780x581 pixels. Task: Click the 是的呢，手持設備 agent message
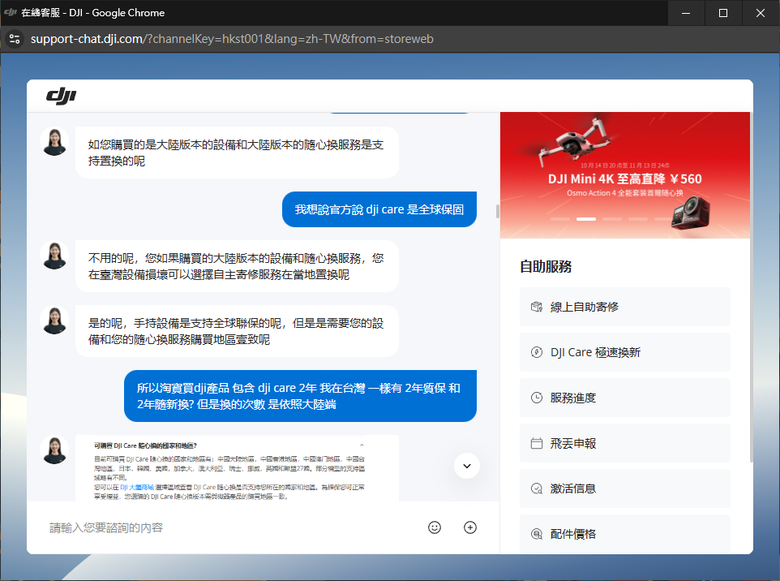point(237,331)
